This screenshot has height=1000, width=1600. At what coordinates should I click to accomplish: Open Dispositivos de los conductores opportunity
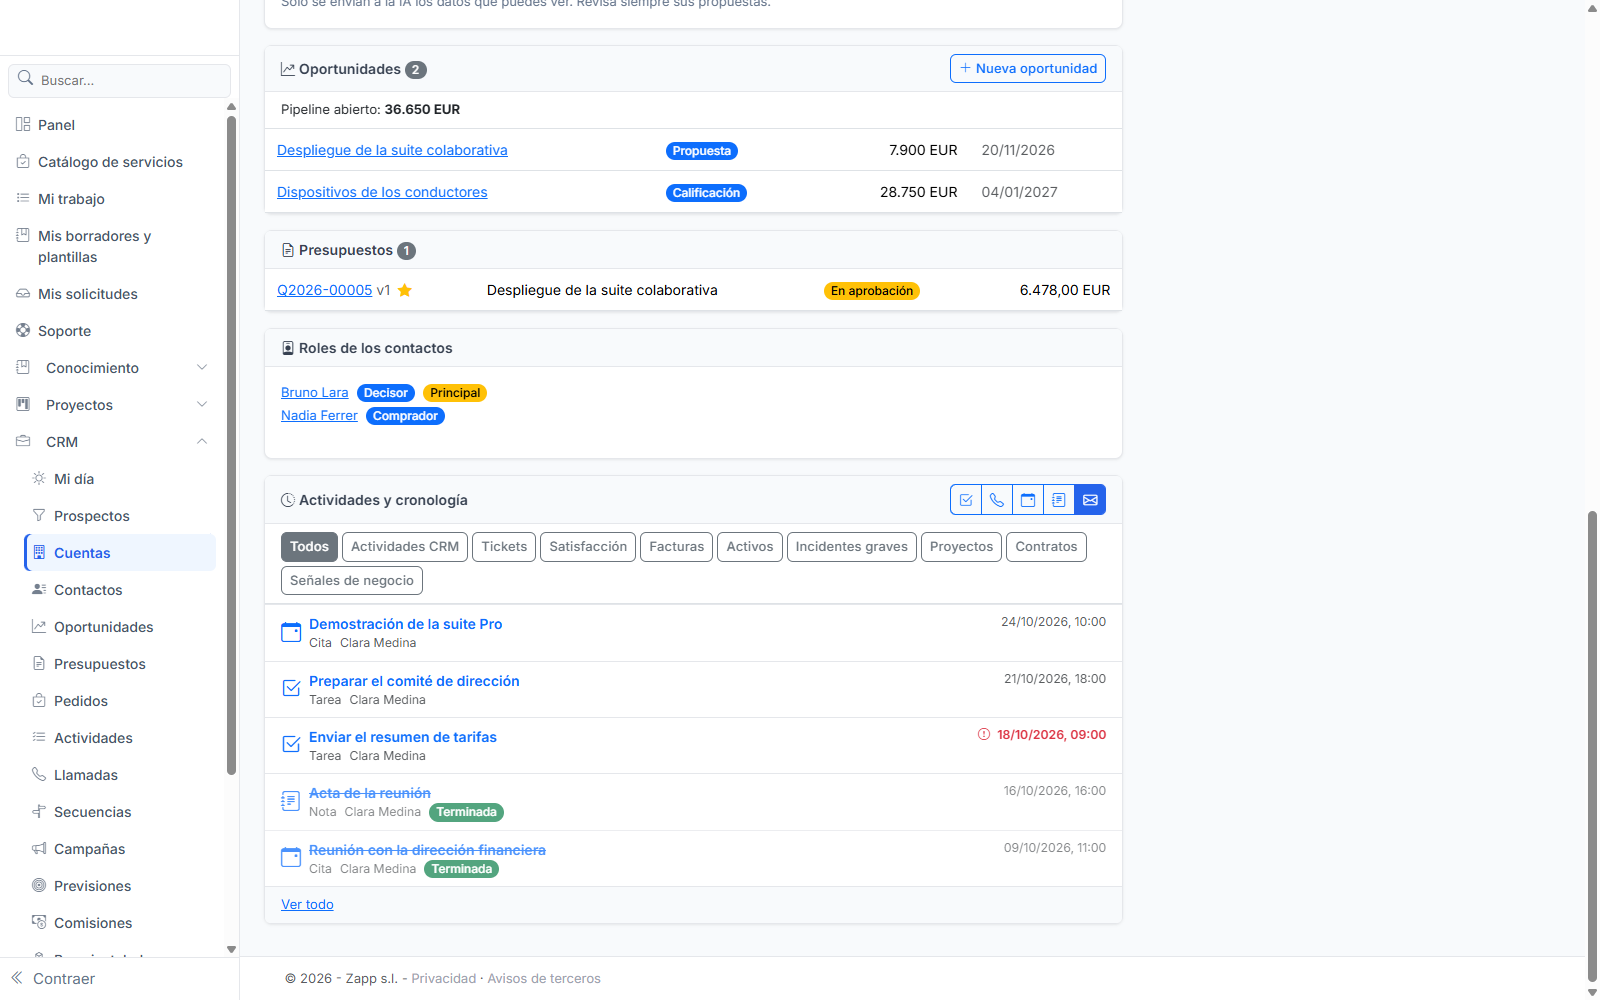382,193
